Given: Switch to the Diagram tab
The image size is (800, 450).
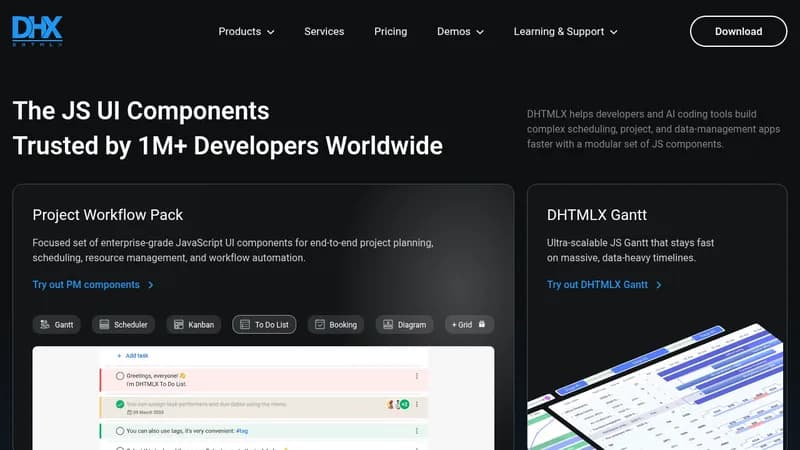Looking at the screenshot, I should [405, 324].
